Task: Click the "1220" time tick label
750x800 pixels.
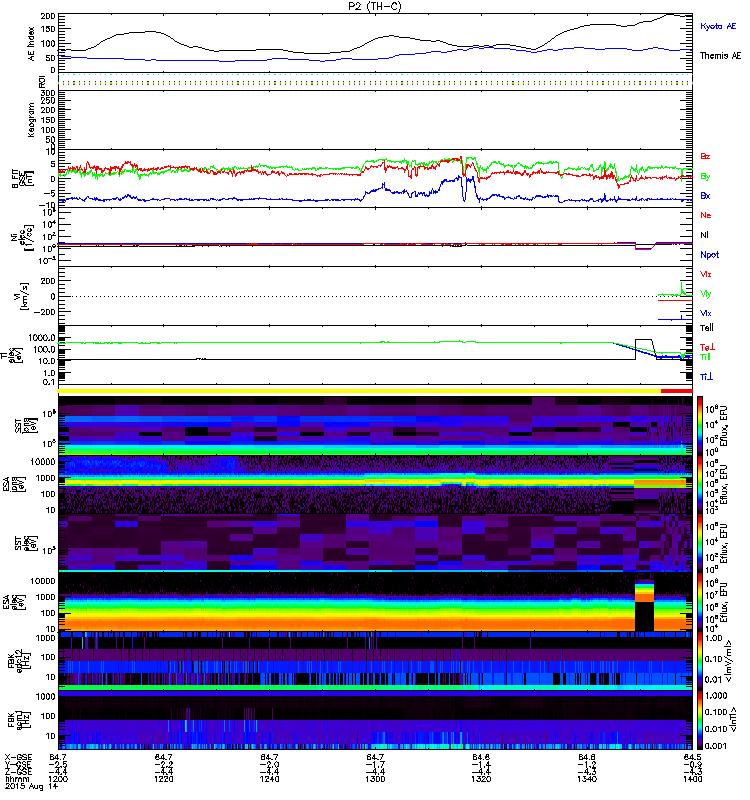Action: click(164, 779)
